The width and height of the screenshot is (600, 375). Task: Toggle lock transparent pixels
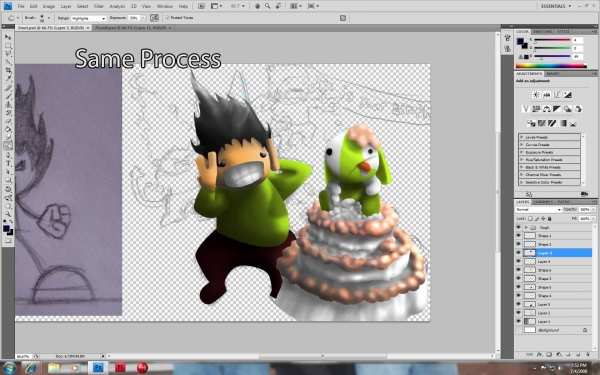point(530,218)
